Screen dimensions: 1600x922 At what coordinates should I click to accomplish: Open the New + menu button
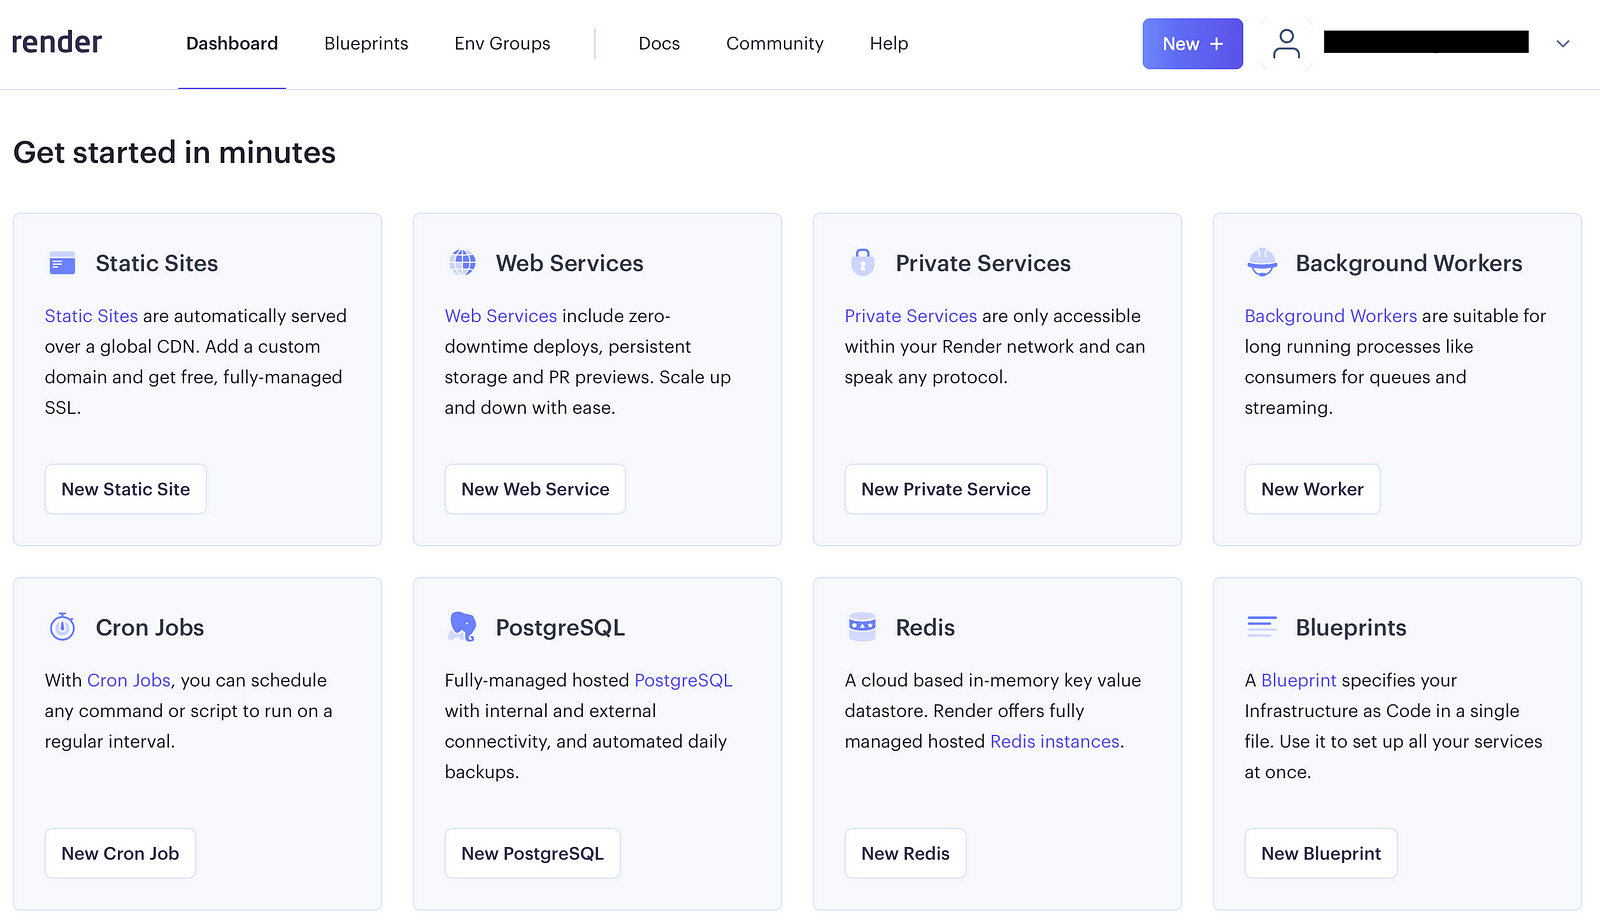point(1193,44)
